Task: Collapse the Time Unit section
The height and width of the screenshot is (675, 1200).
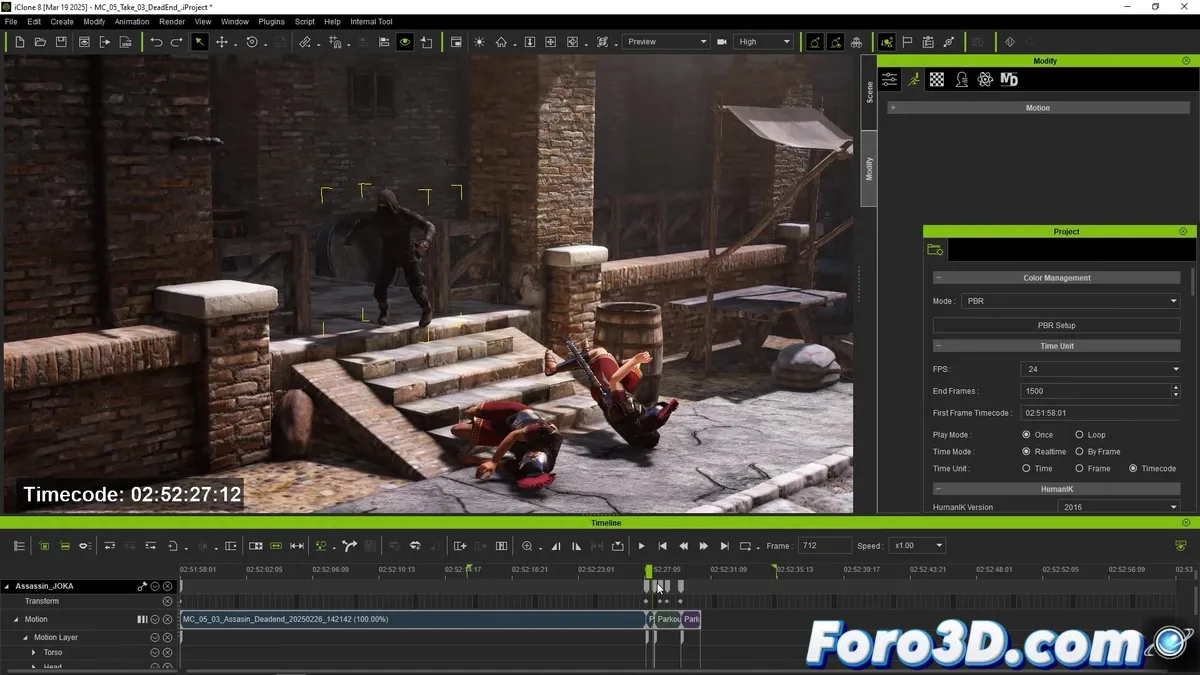Action: pos(938,346)
